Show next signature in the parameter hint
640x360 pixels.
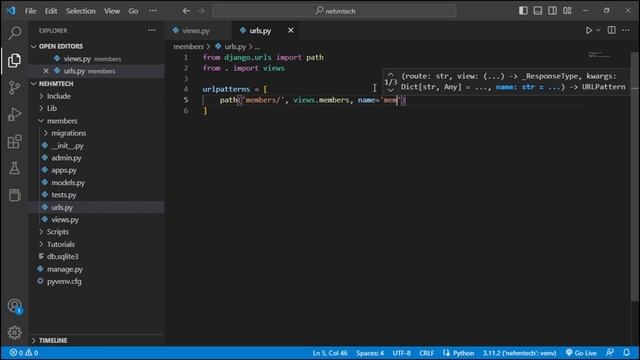pos(391,90)
